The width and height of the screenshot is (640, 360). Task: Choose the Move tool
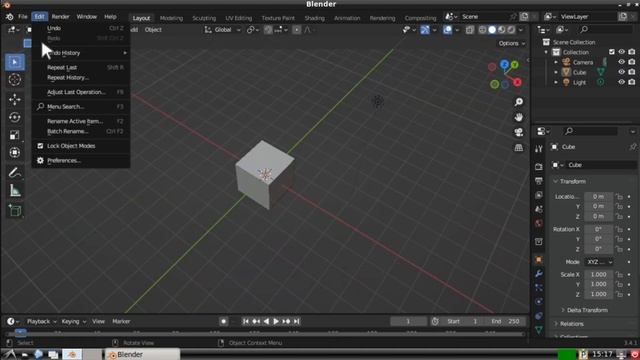(15, 100)
